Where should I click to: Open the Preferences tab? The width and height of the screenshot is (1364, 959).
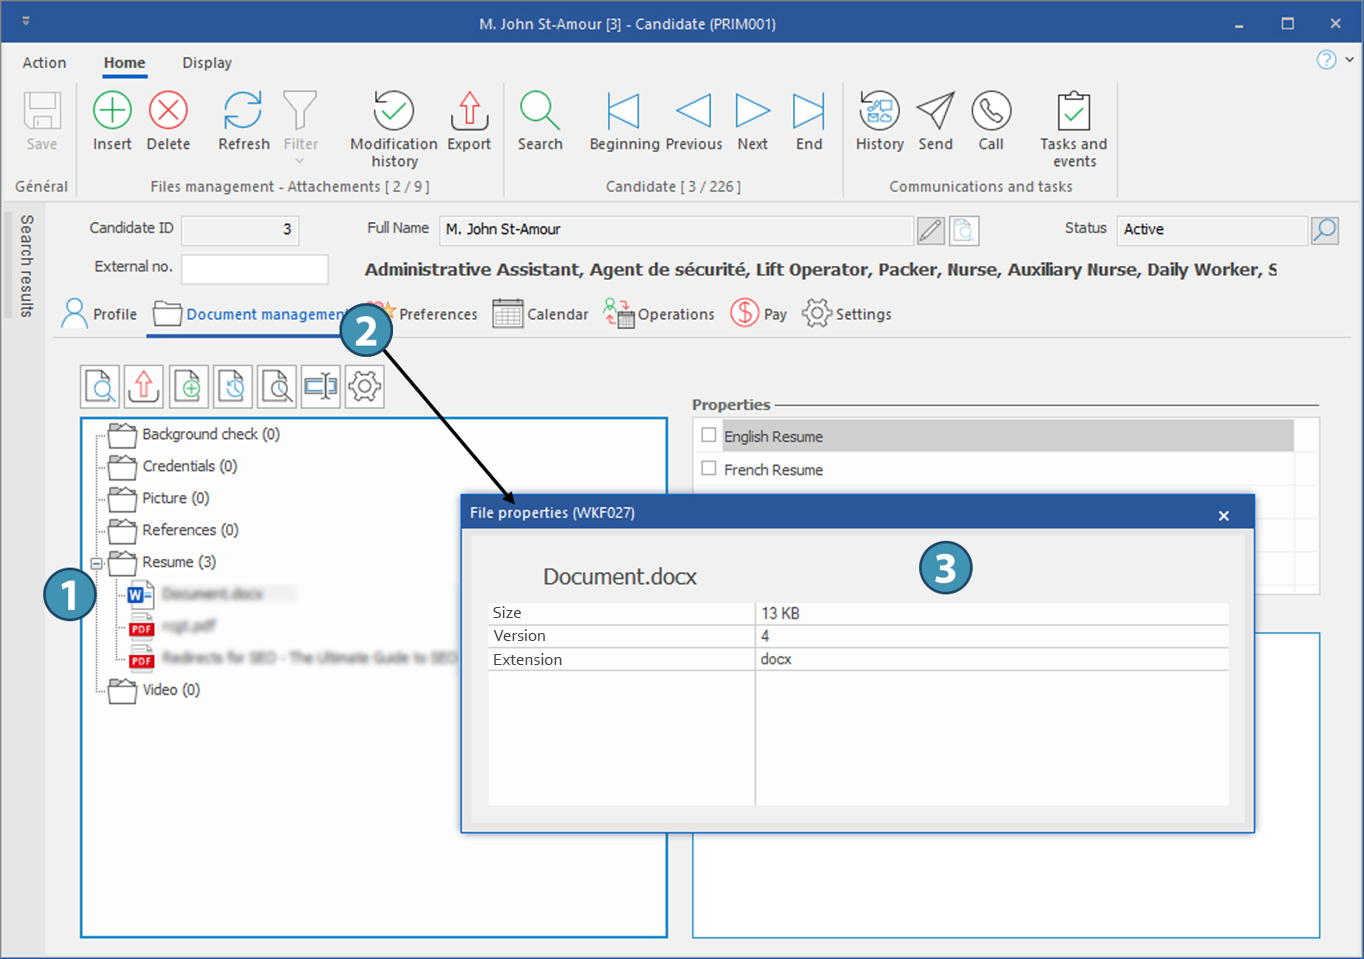tap(437, 314)
